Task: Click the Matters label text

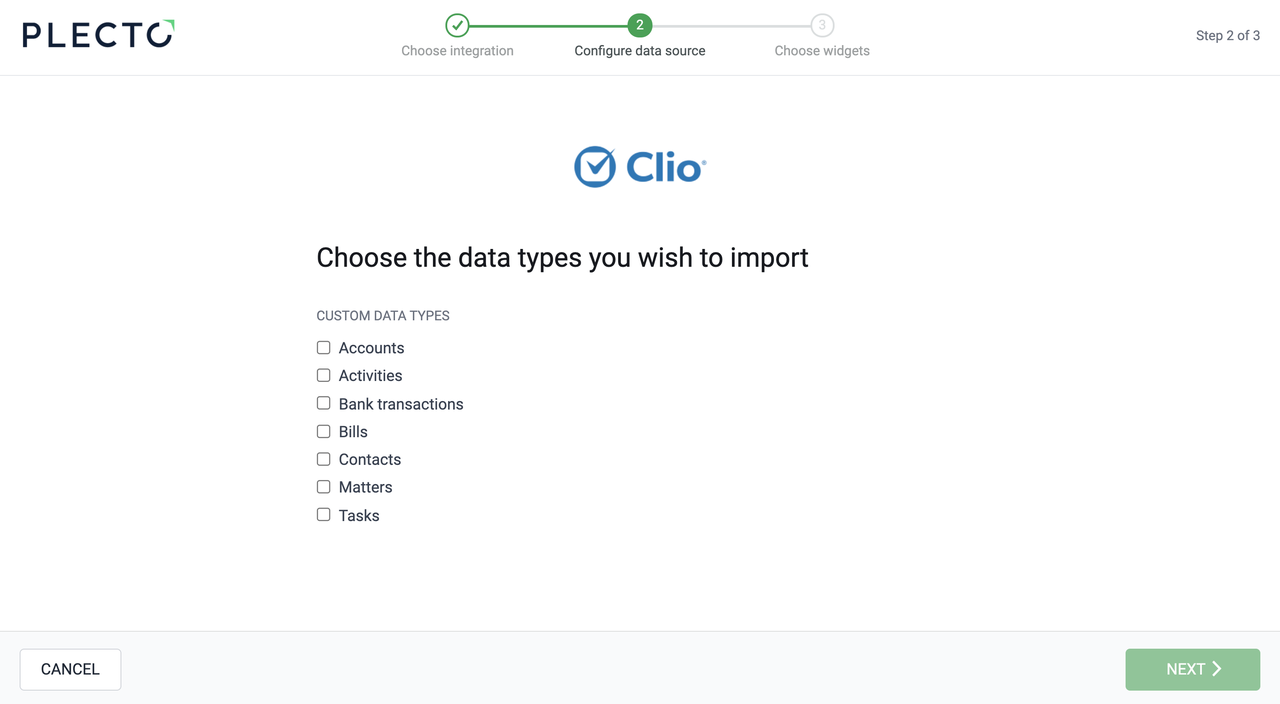Action: point(365,487)
